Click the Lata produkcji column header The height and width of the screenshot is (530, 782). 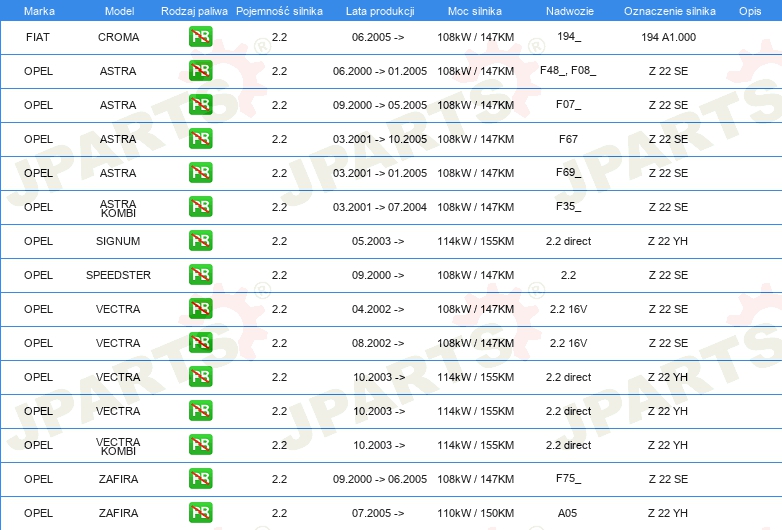(x=380, y=11)
